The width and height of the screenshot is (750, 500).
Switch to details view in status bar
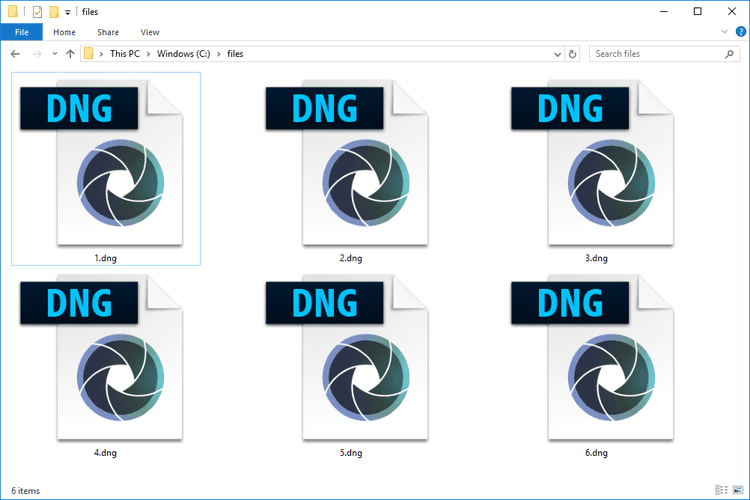[721, 490]
